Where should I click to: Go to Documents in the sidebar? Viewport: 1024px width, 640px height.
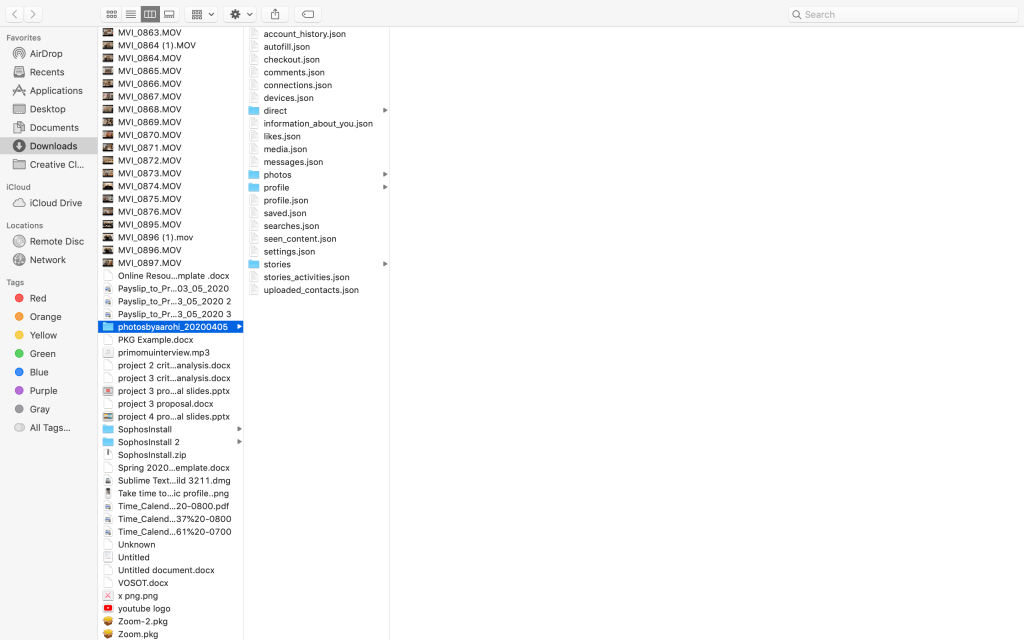tap(54, 128)
